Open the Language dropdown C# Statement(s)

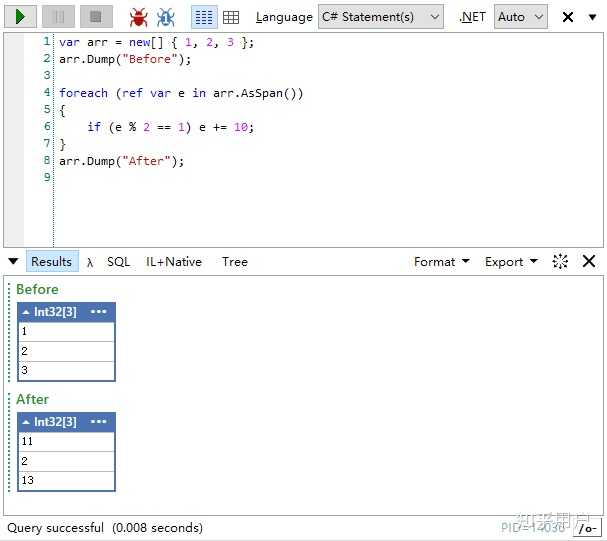coord(381,17)
